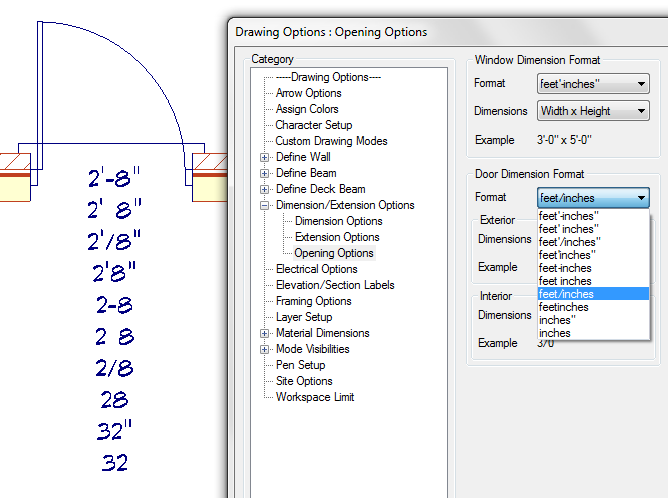
Task: Click the 2'/8" door dimension sample
Action: tap(114, 240)
